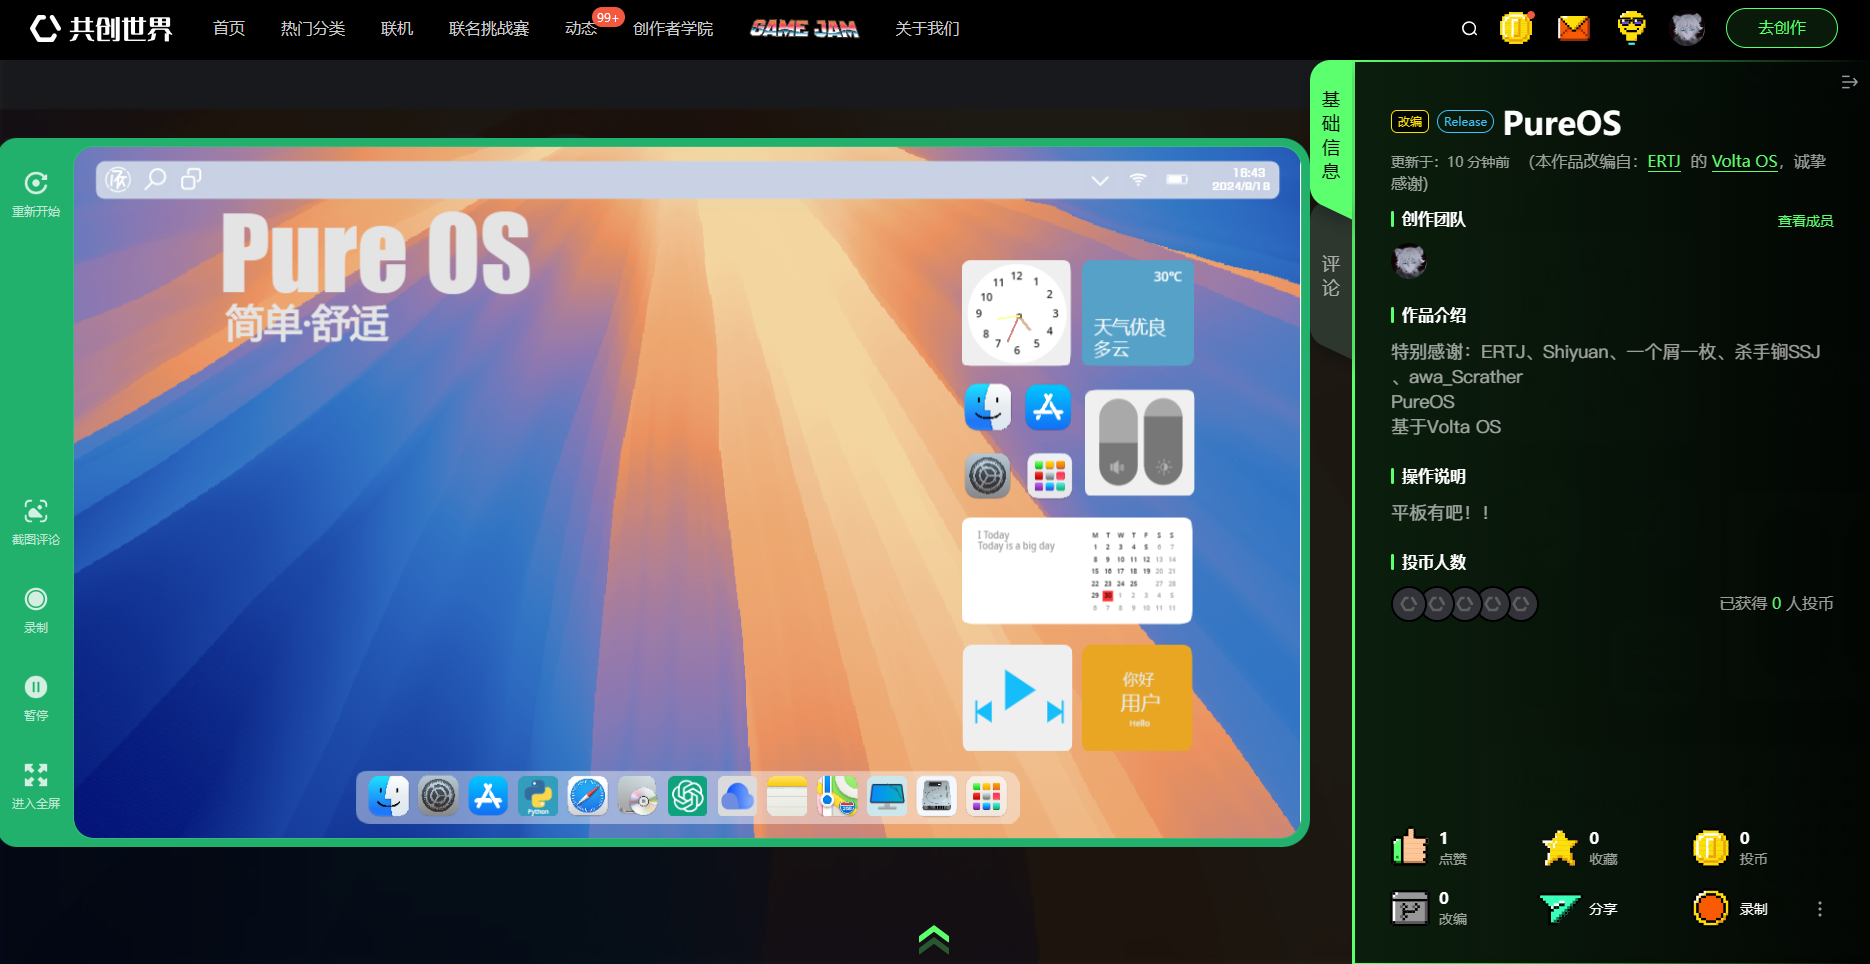1870x964 pixels.
Task: Open 联名挑战赛 navigation item
Action: (x=489, y=28)
